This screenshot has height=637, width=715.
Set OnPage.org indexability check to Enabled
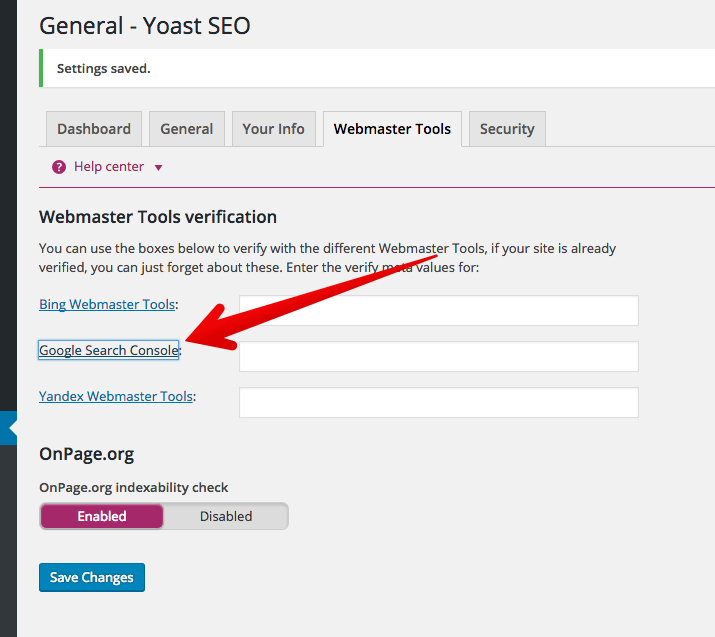pos(102,516)
